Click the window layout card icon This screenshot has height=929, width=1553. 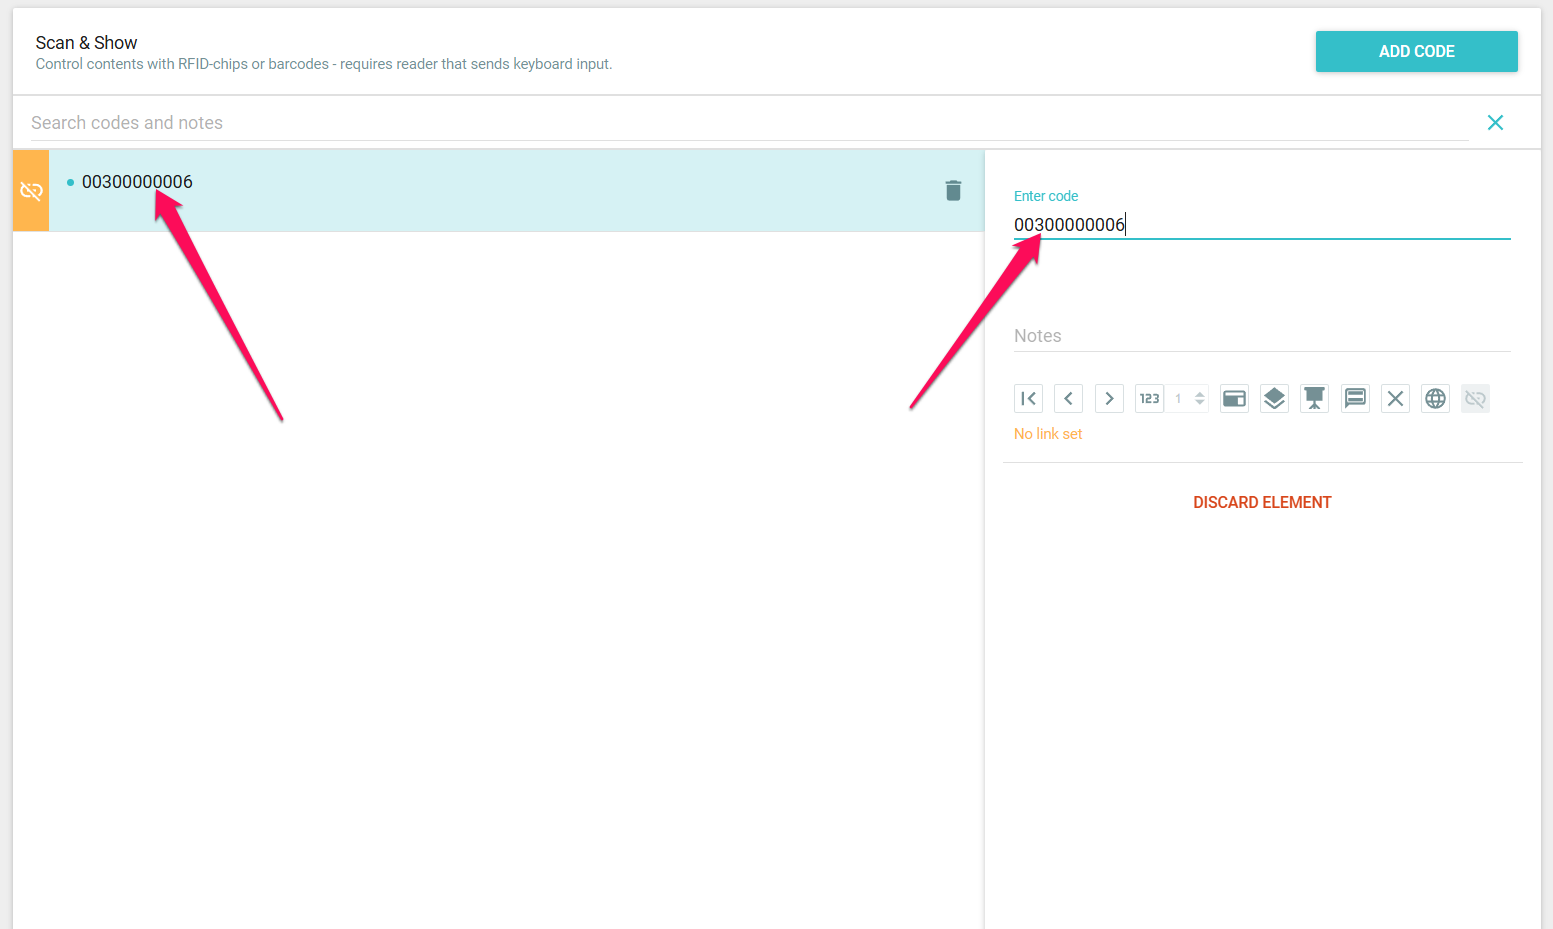1234,399
